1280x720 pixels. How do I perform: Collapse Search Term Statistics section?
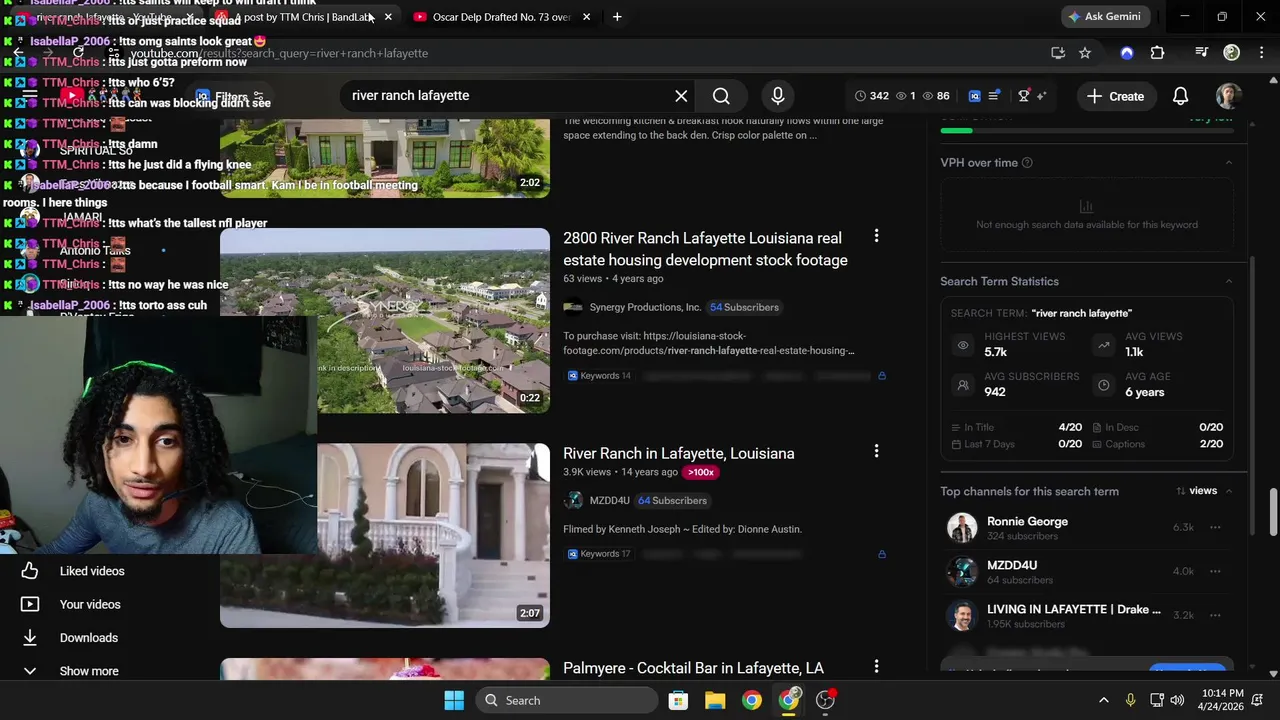tap(1229, 282)
